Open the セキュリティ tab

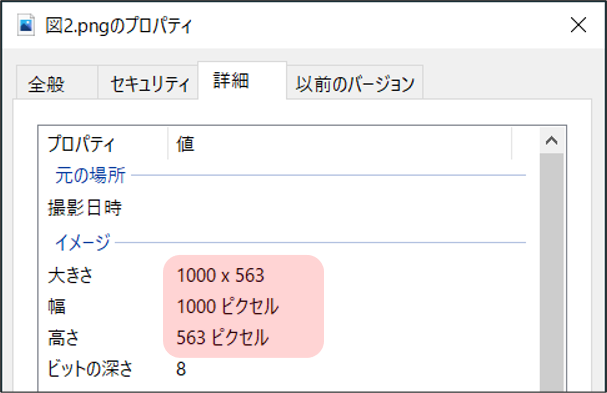[148, 83]
